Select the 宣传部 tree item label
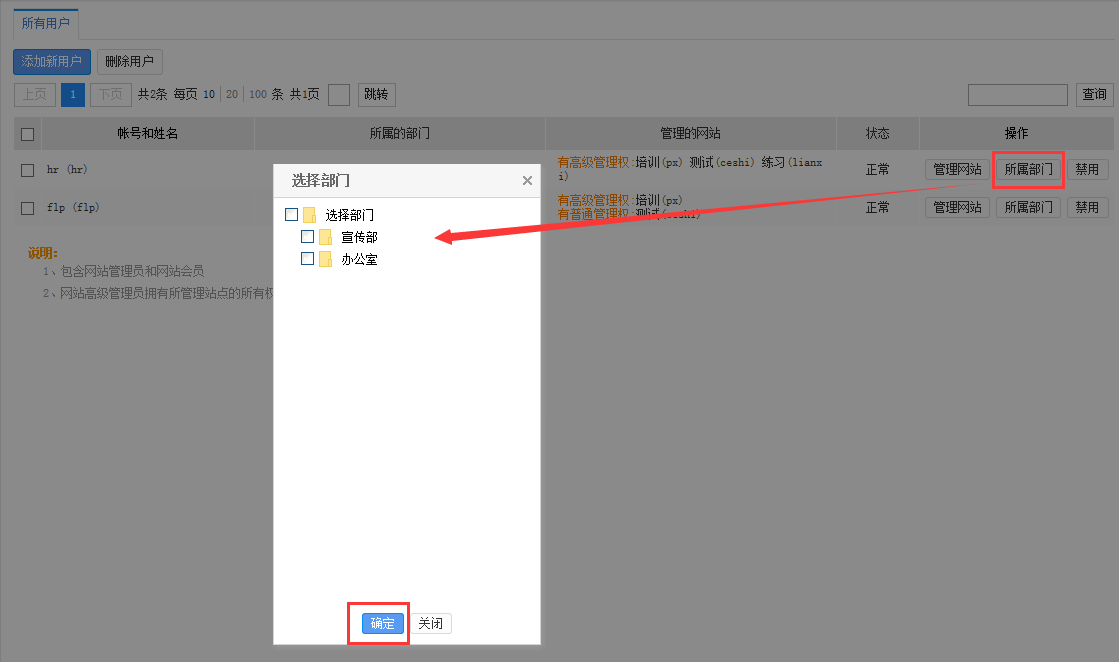1119x662 pixels. (359, 237)
